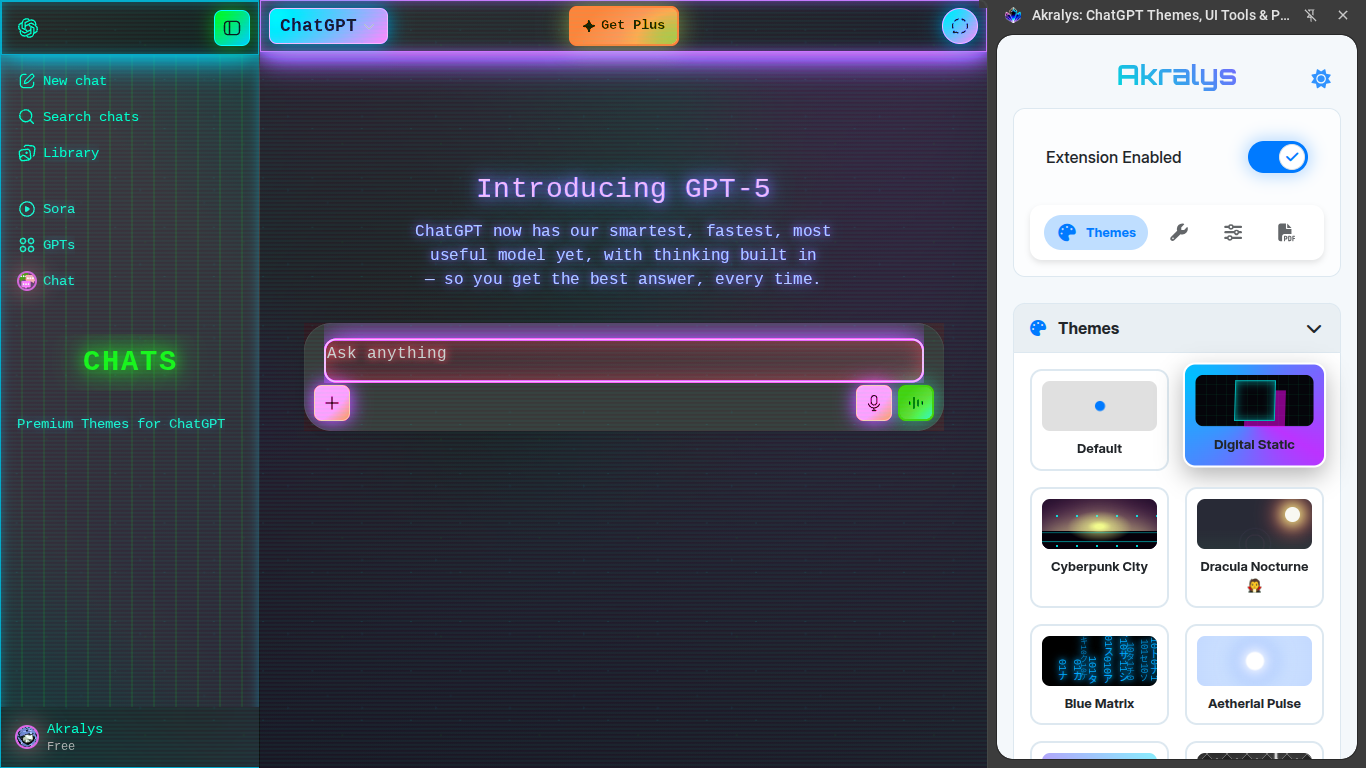Viewport: 1366px width, 768px height.
Task: Apply the Cyberpunk City theme
Action: pyautogui.click(x=1099, y=547)
